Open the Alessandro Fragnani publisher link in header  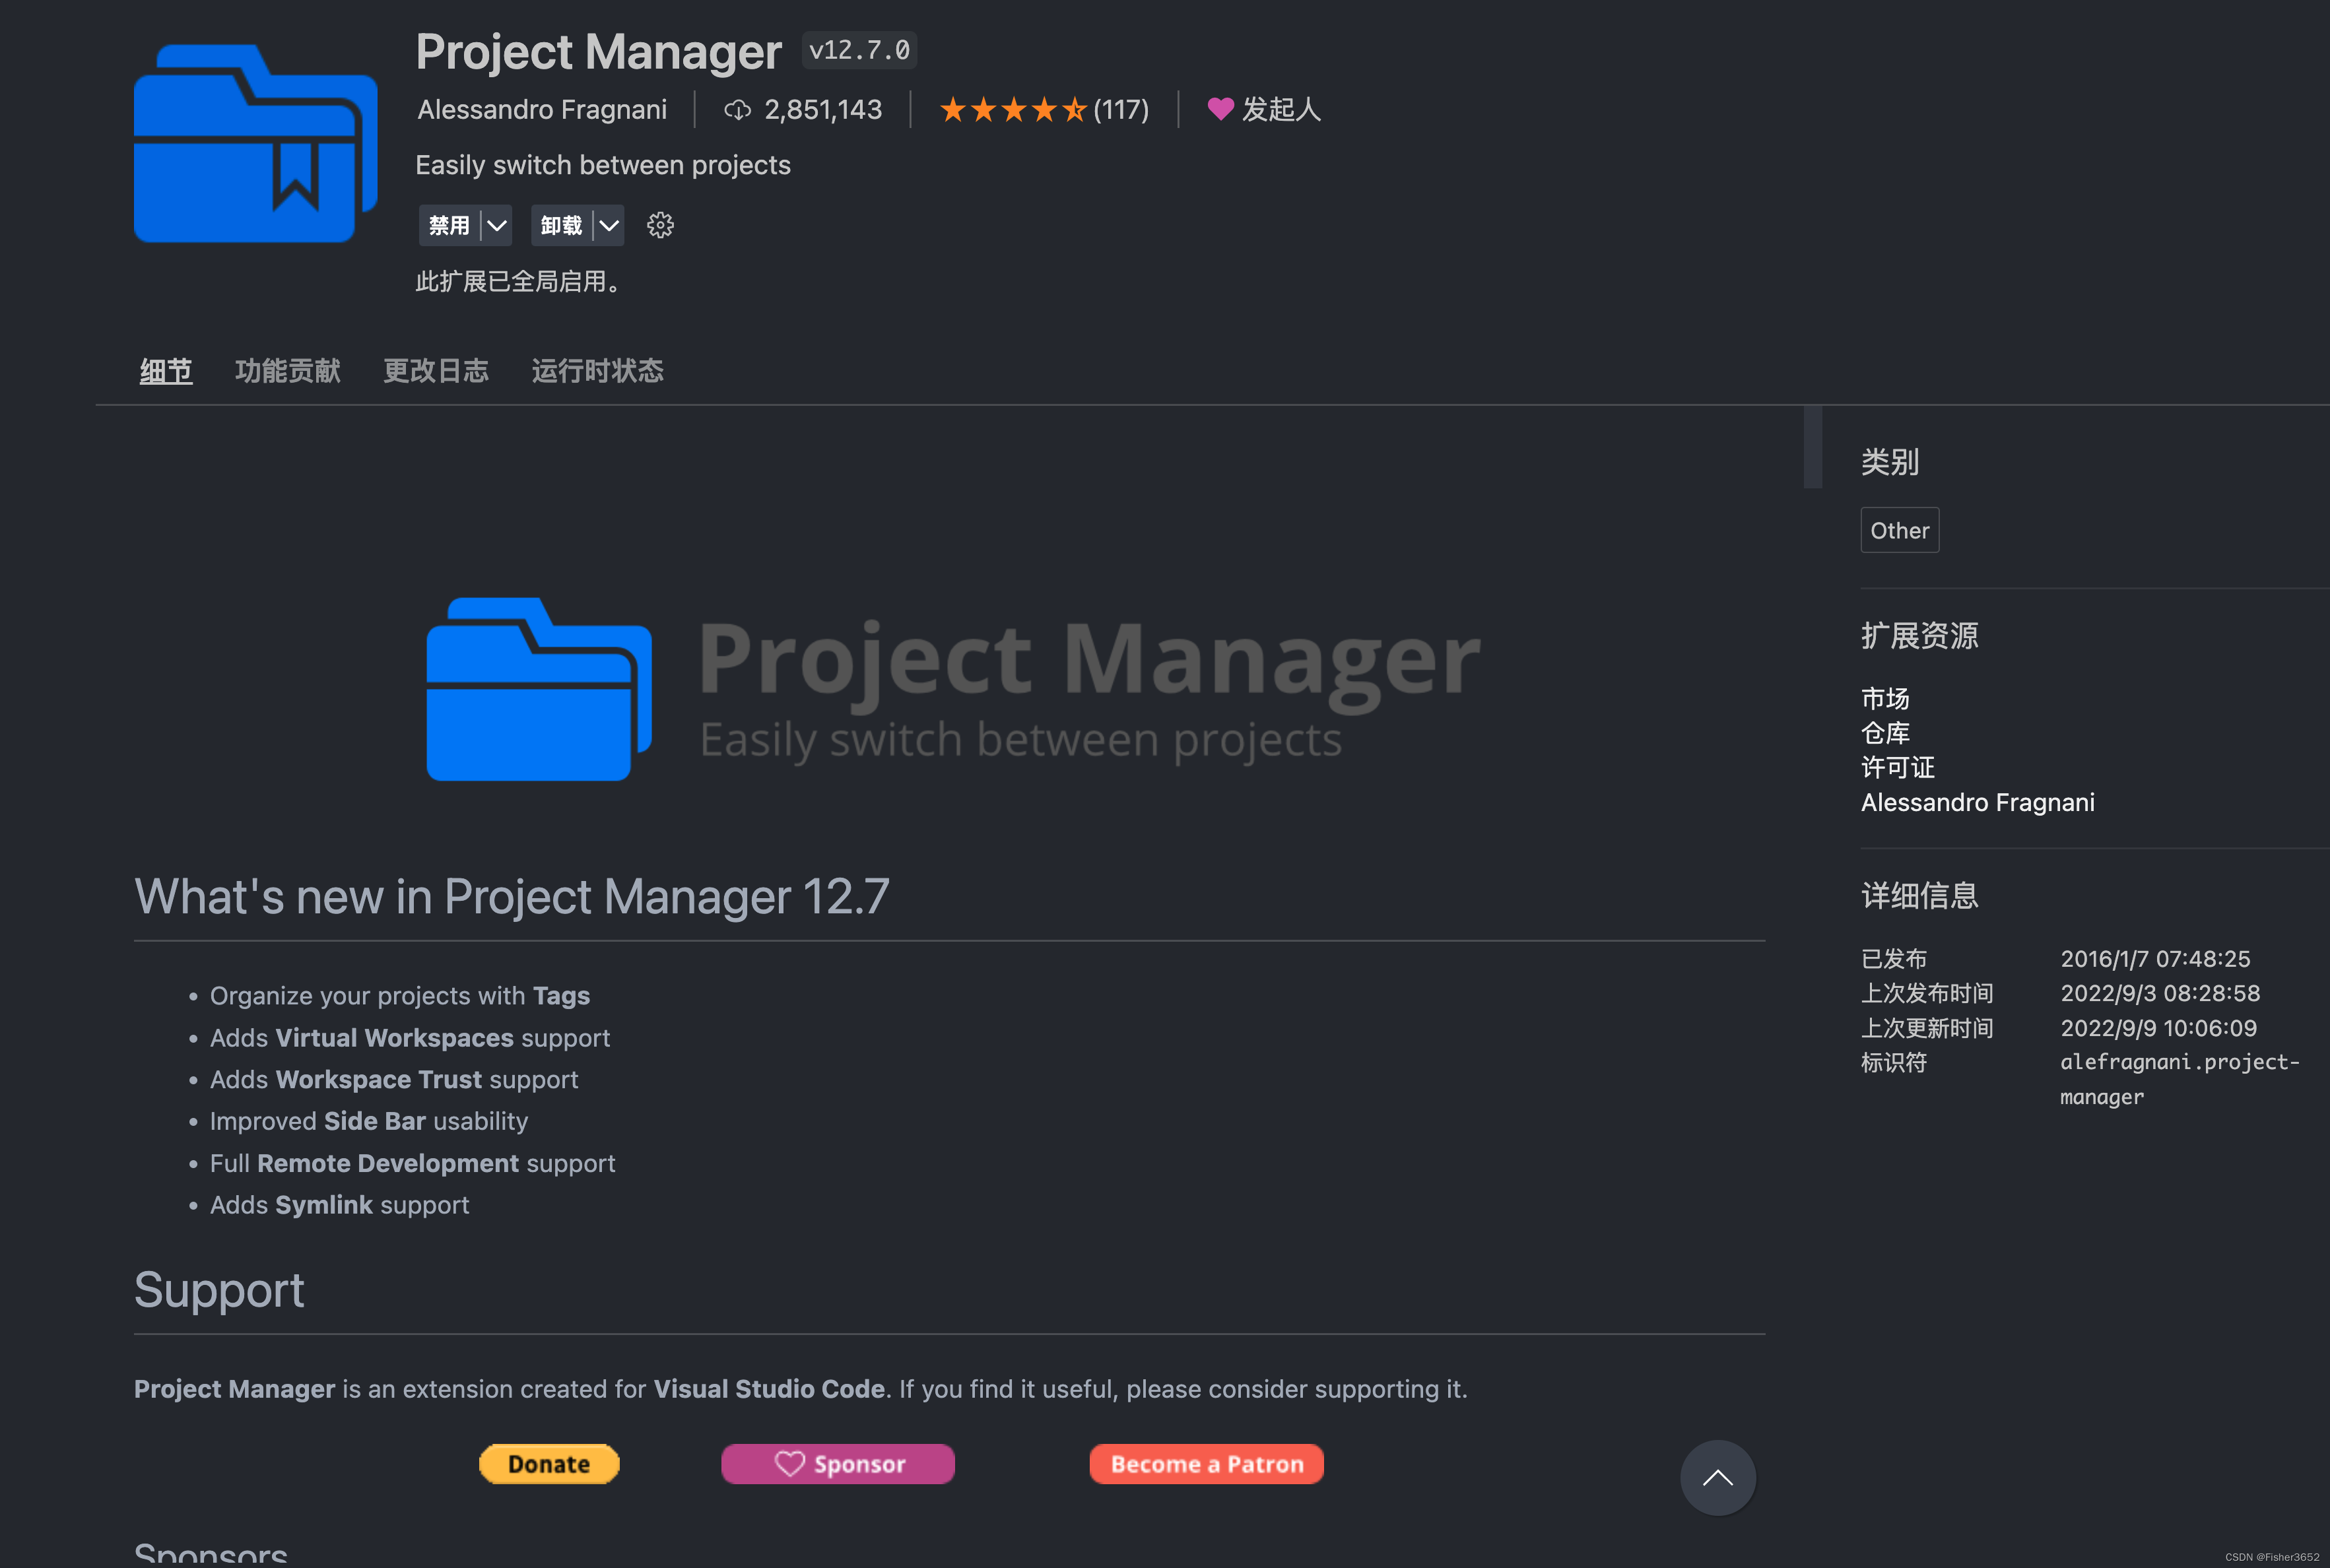(x=542, y=109)
